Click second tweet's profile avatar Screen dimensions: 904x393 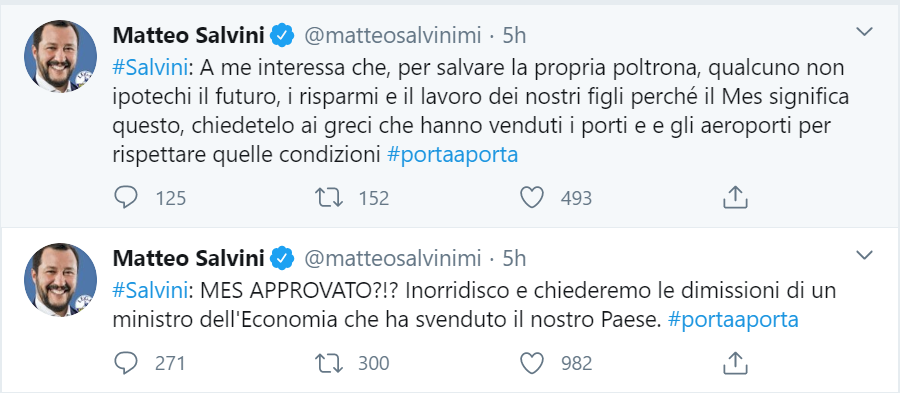pos(61,279)
